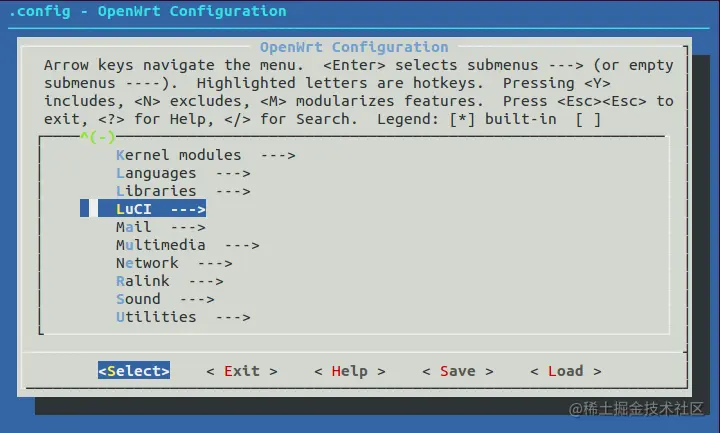Click the Save button
The height and width of the screenshot is (433, 720).
458,371
